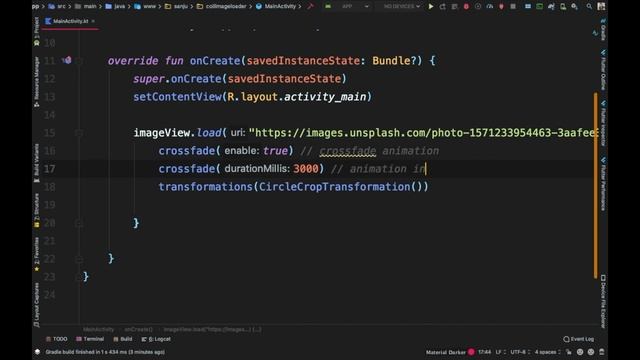Open the Terminal tool window

90,339
